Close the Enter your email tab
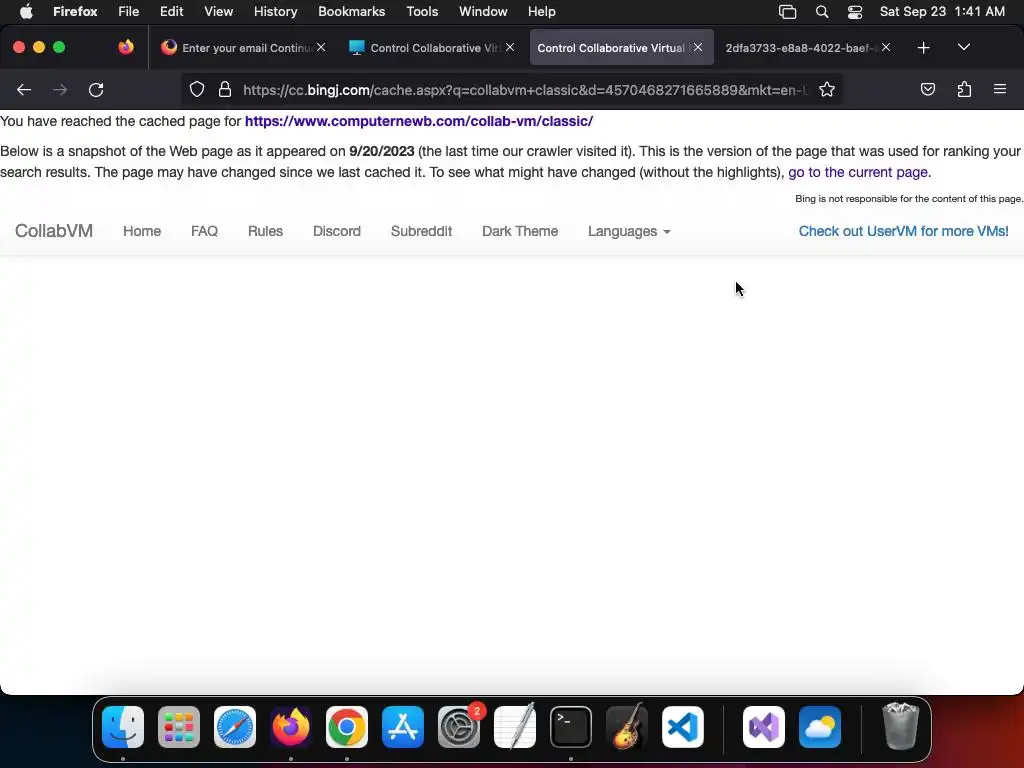The height and width of the screenshot is (768, 1024). pos(321,47)
